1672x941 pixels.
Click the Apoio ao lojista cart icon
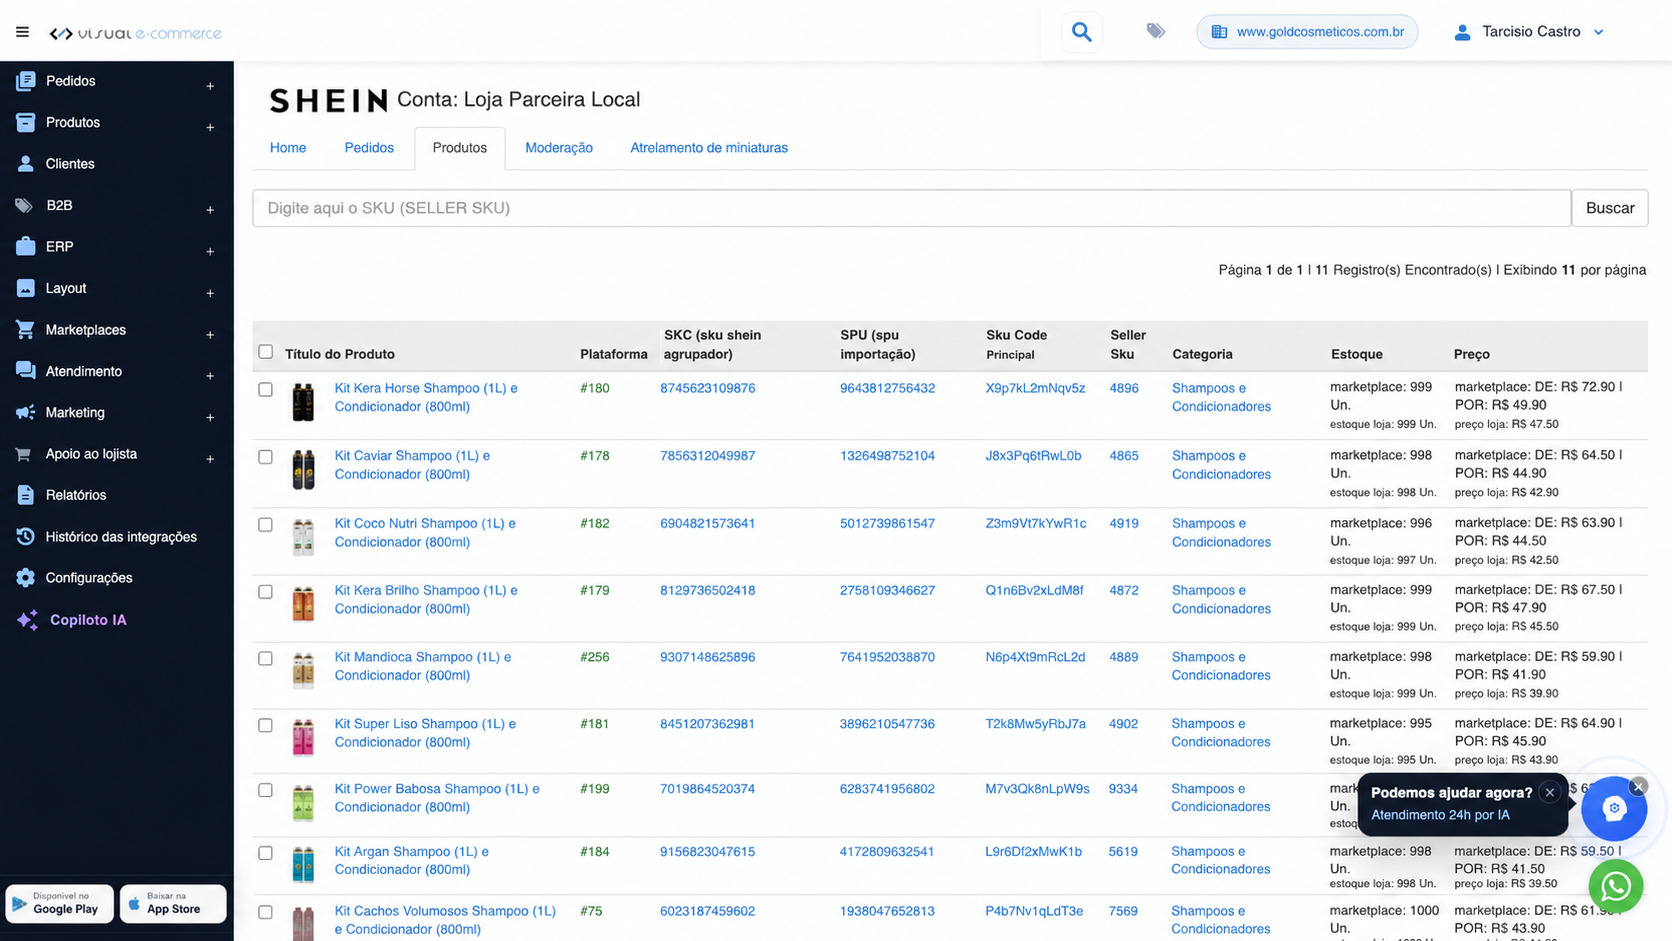coord(23,454)
